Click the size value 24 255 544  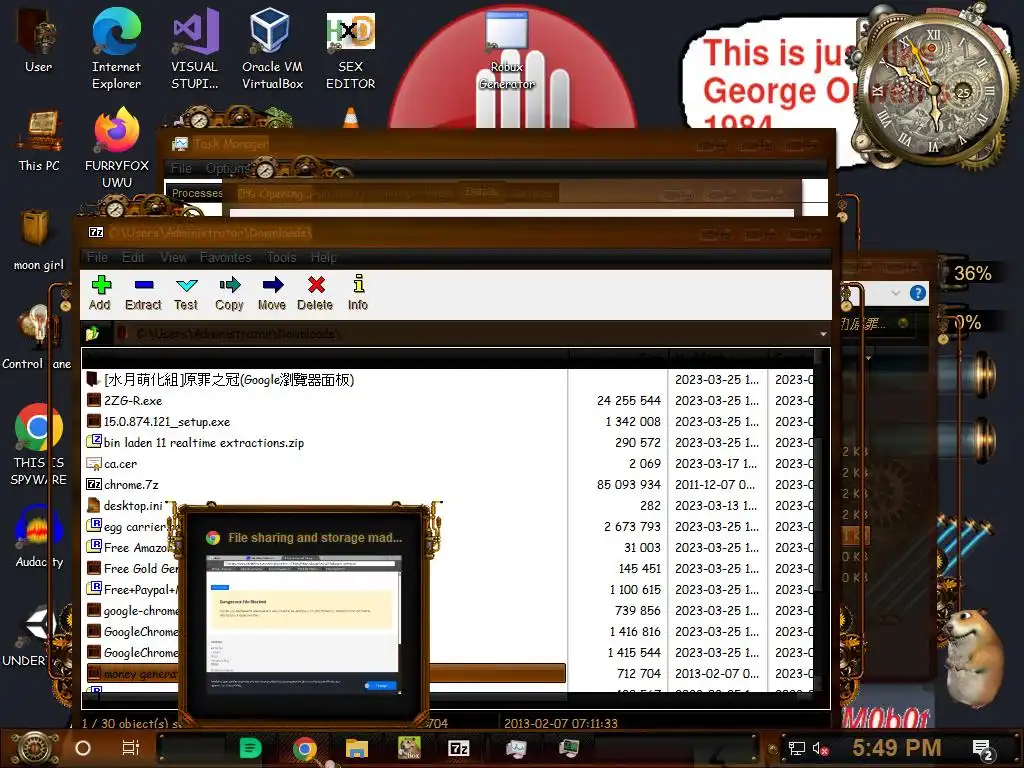[628, 400]
